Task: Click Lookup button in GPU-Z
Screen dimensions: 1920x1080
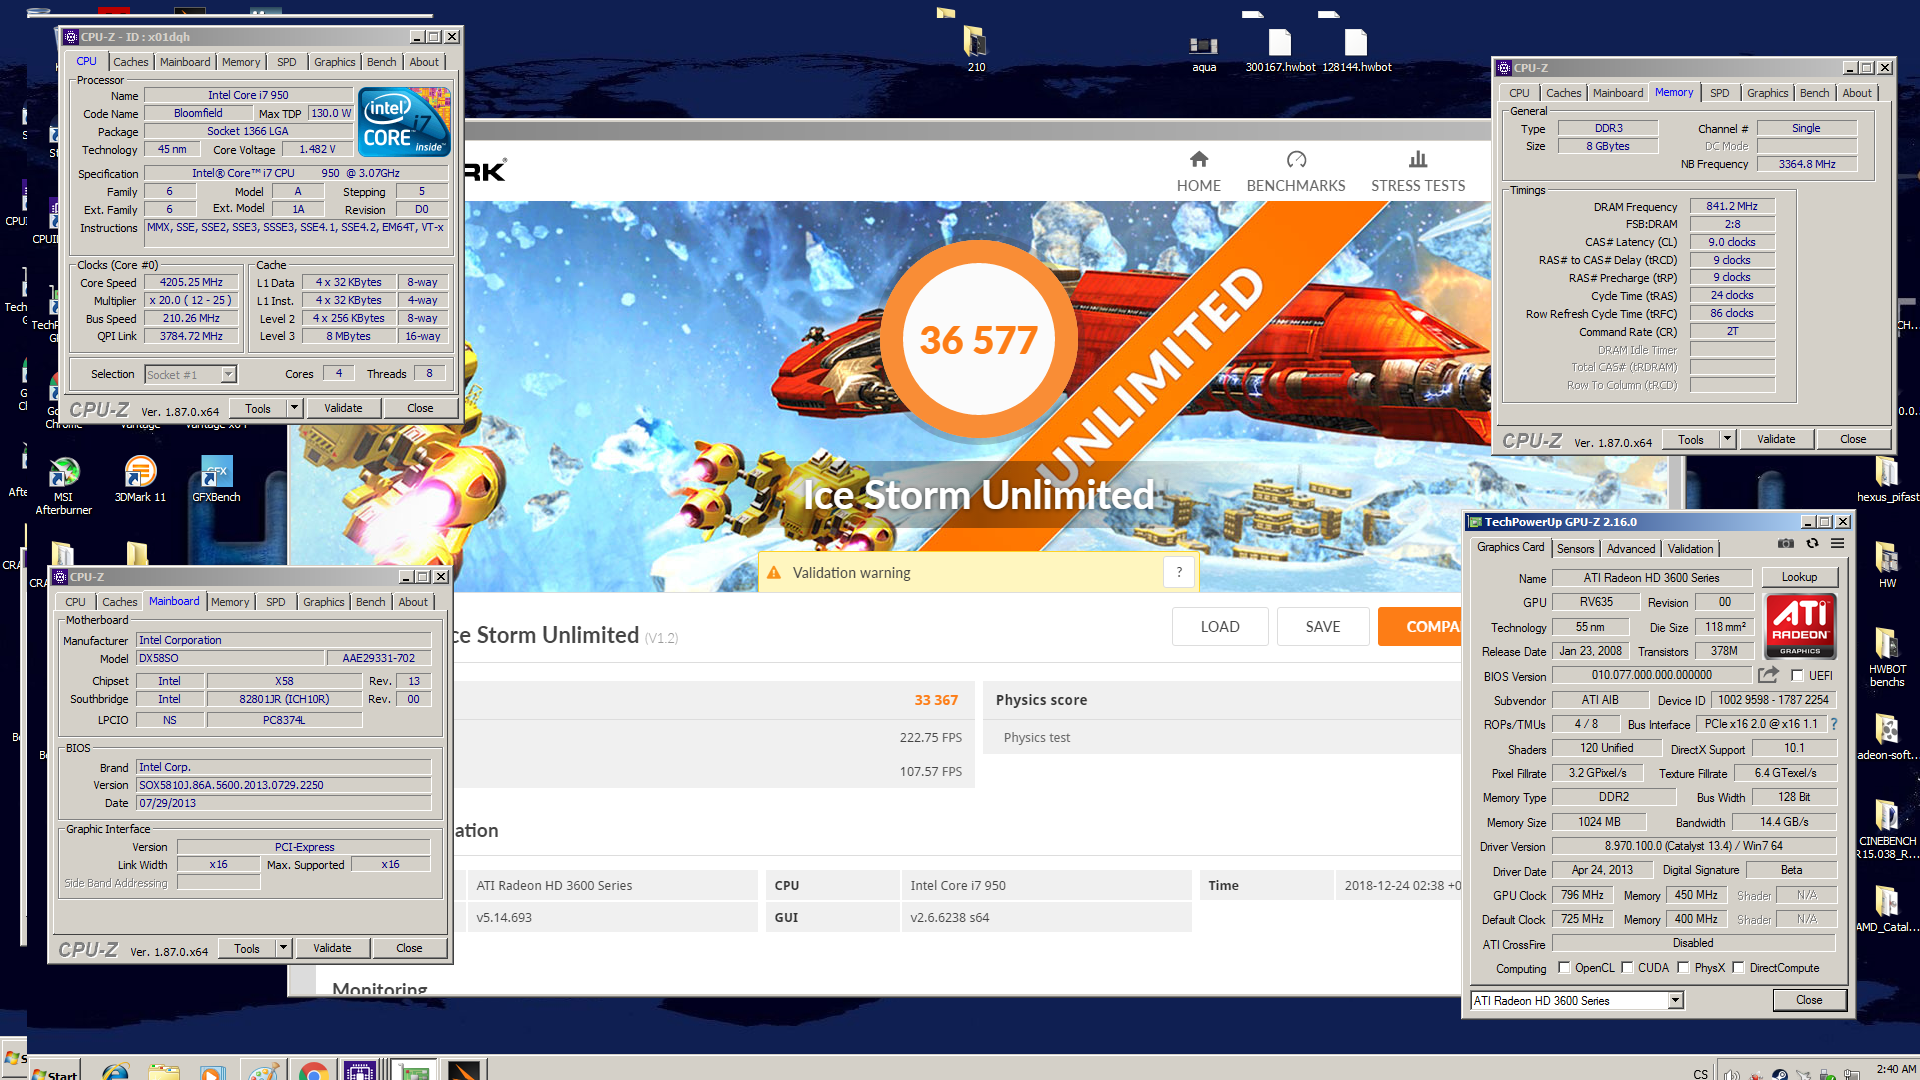Action: (1799, 577)
